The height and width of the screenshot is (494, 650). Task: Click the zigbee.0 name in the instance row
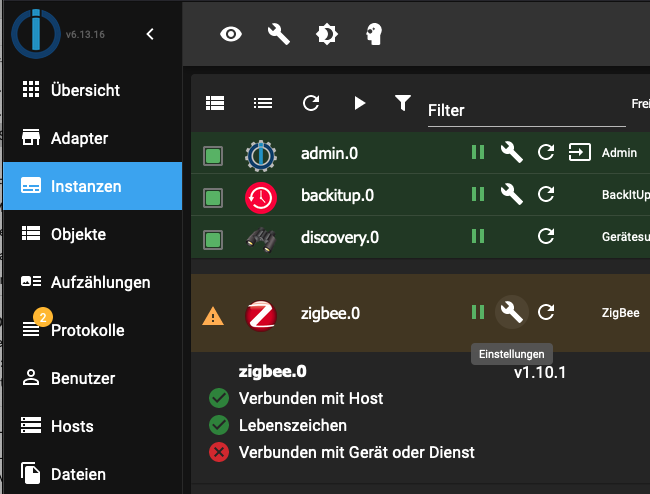330,314
